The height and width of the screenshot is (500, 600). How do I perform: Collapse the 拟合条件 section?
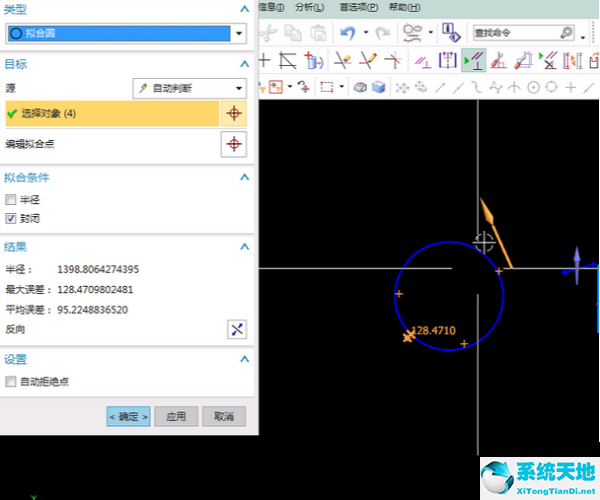(x=245, y=177)
